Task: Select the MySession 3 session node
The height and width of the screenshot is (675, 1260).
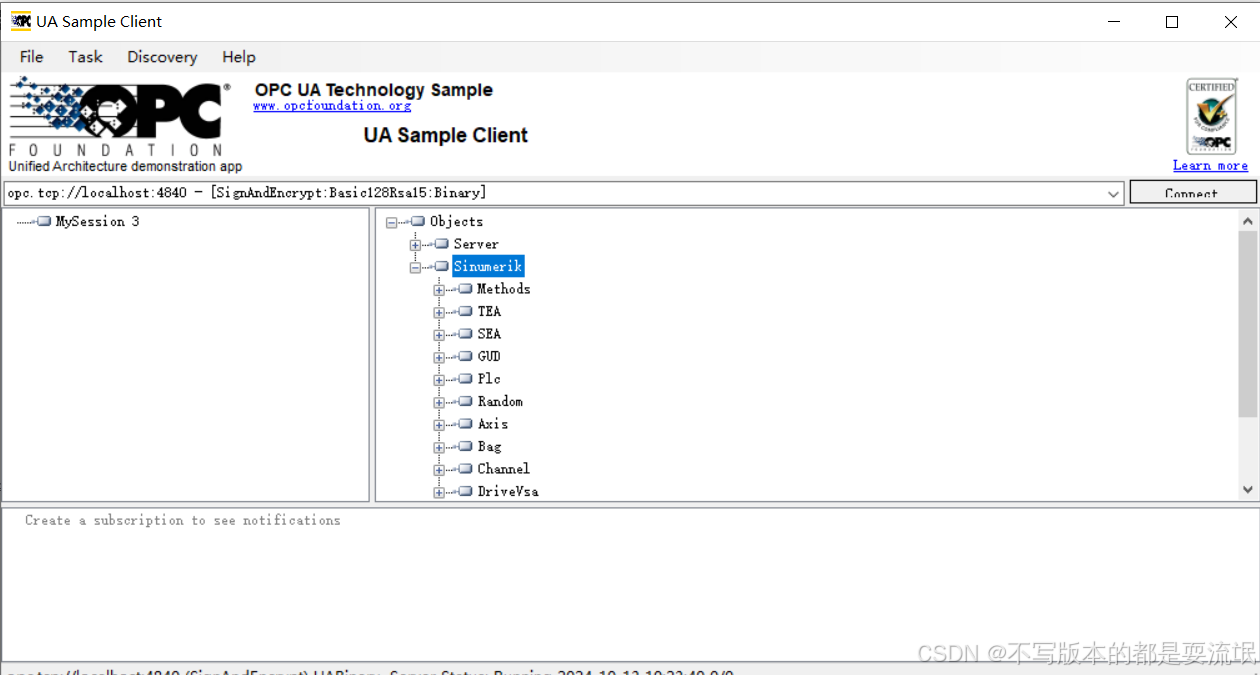Action: (97, 221)
